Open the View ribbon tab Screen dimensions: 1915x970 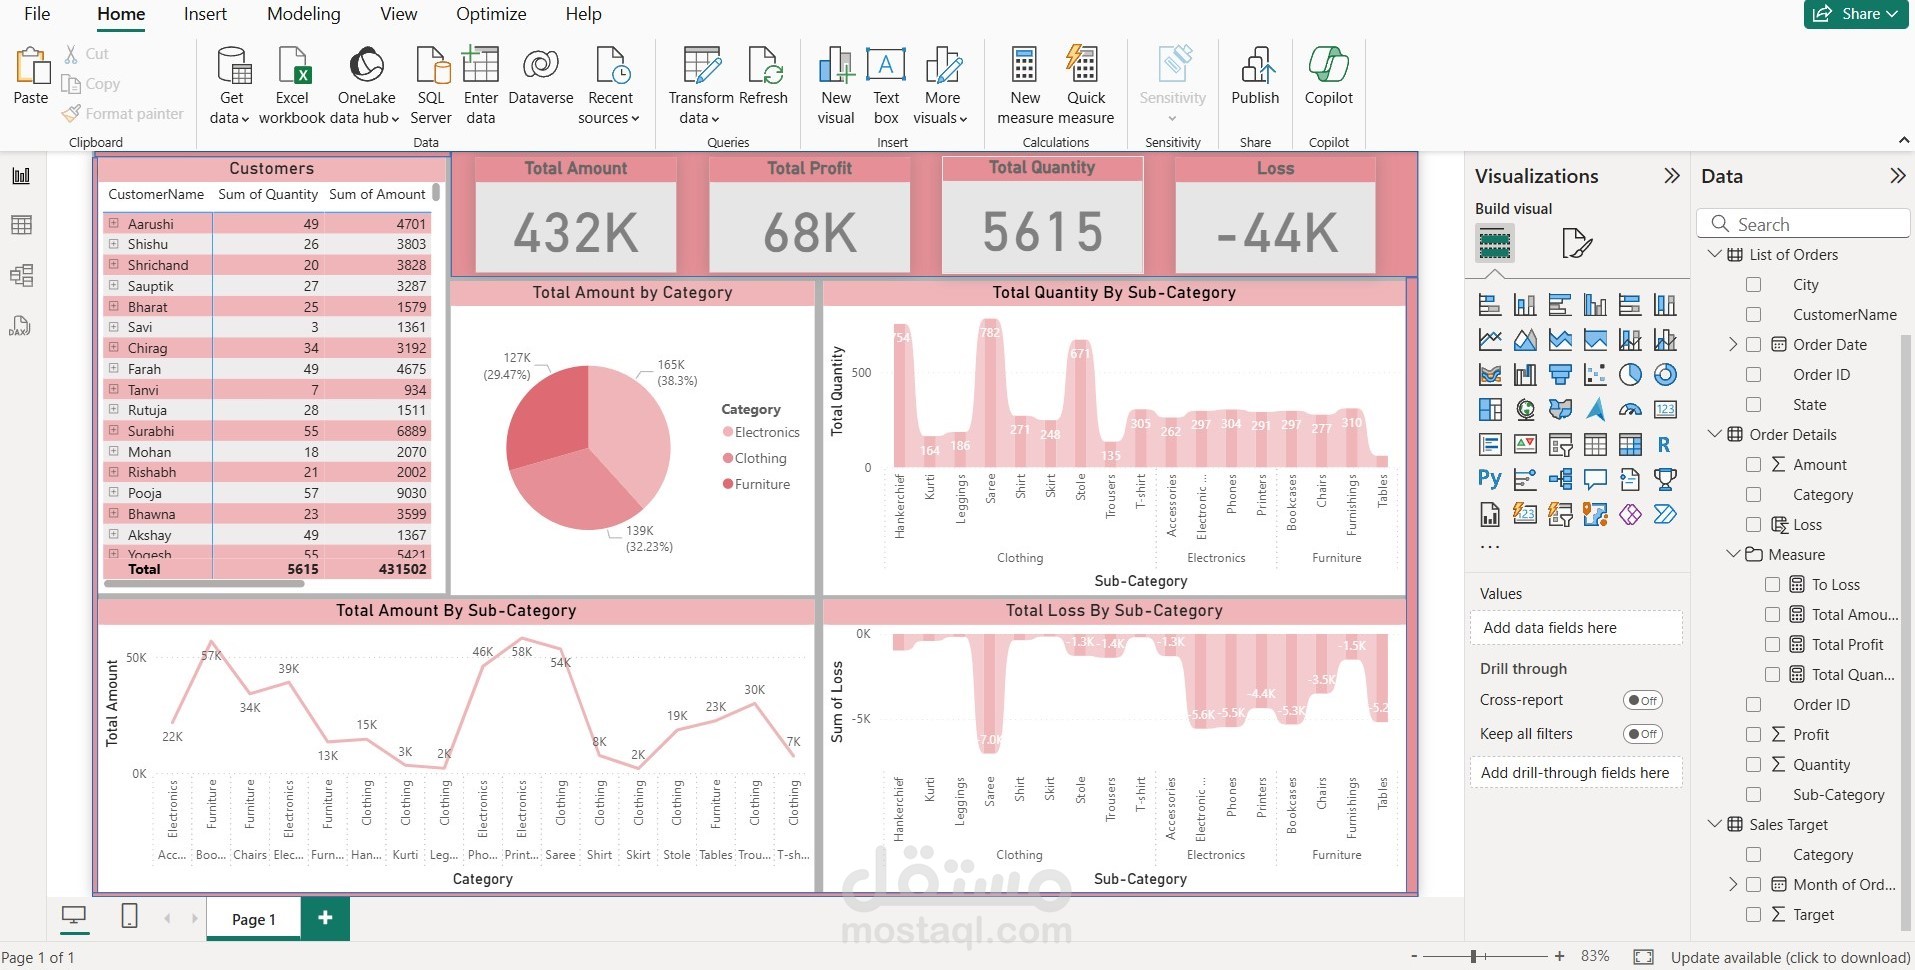(398, 14)
